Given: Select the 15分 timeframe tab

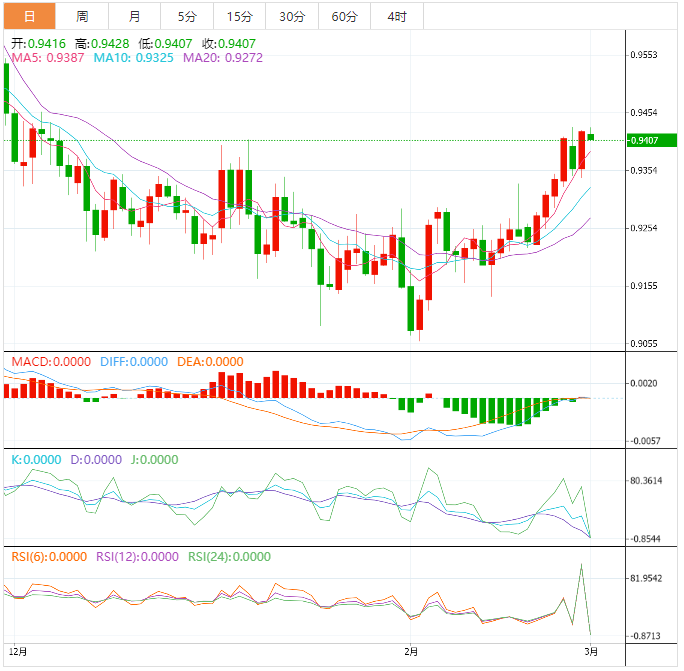Looking at the screenshot, I should [x=239, y=17].
